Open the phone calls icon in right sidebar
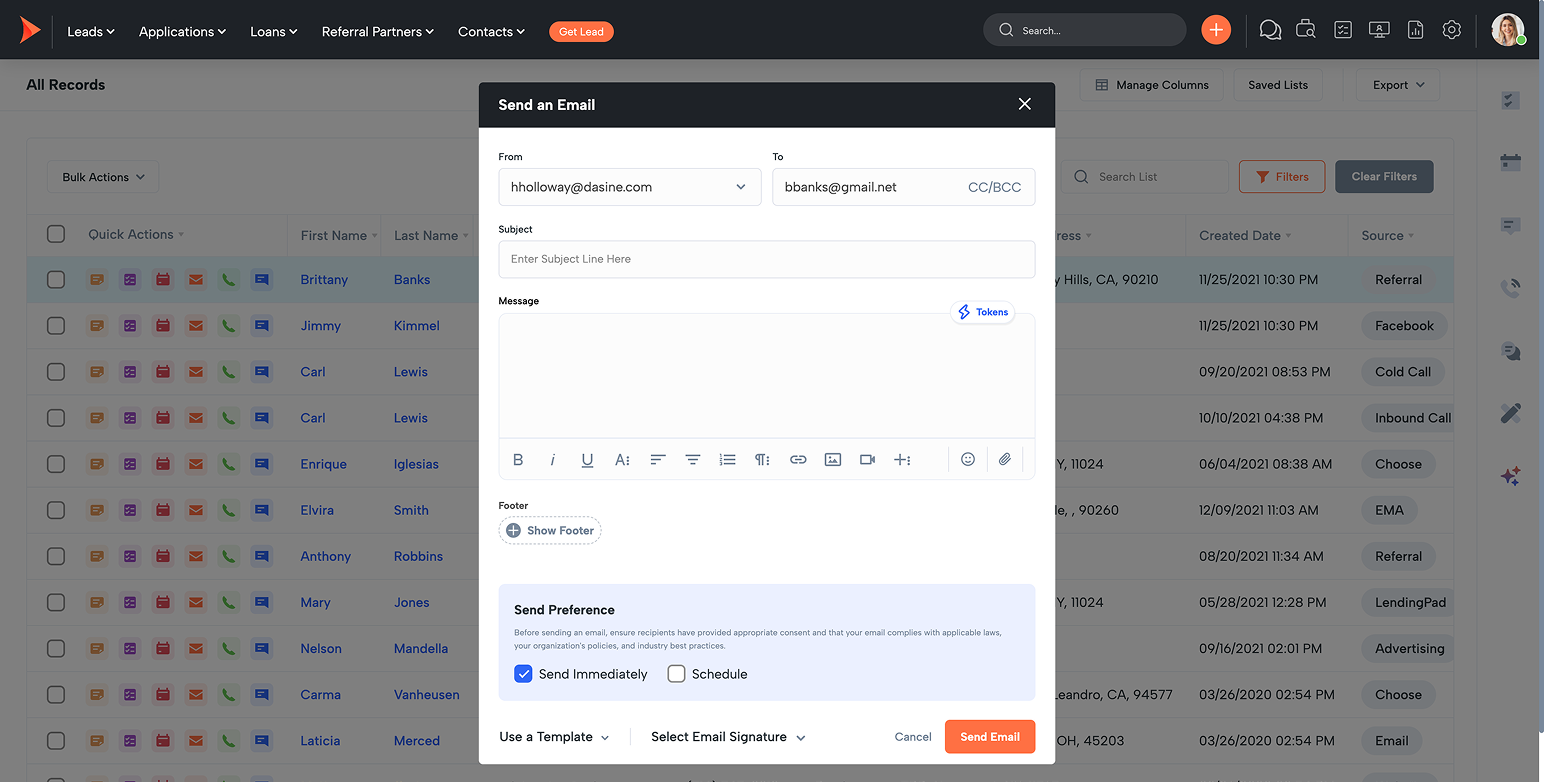This screenshot has height=782, width=1544. tap(1511, 288)
